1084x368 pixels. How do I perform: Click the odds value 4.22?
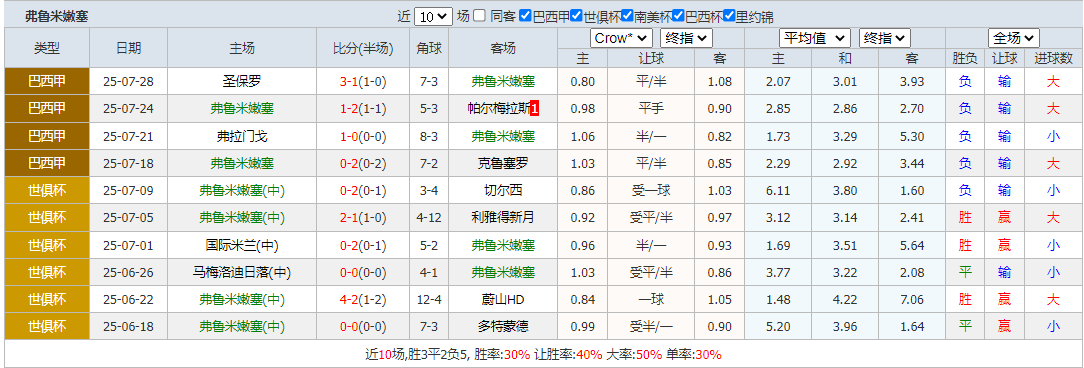pyautogui.click(x=845, y=300)
